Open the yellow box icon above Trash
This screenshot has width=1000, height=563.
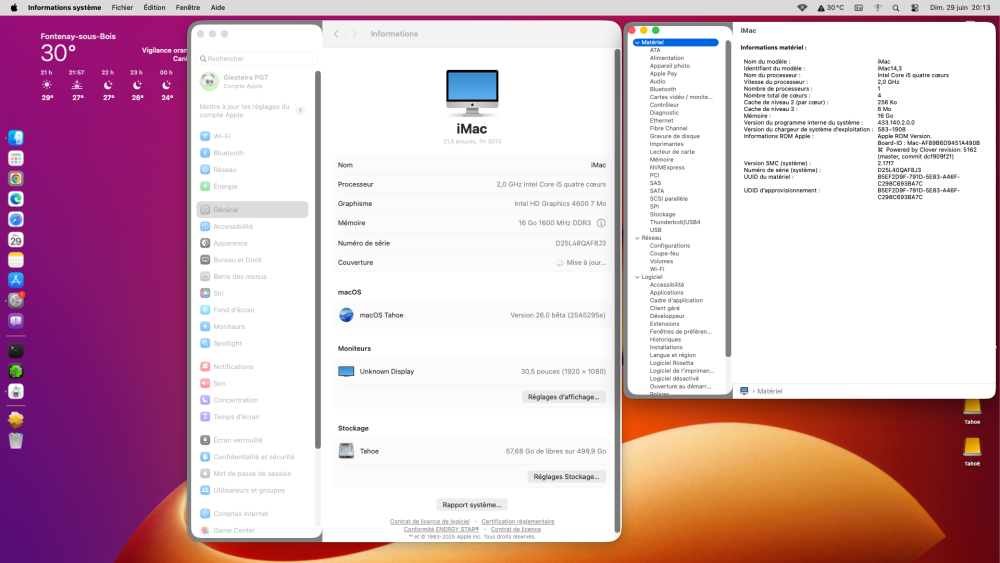pyautogui.click(x=16, y=420)
